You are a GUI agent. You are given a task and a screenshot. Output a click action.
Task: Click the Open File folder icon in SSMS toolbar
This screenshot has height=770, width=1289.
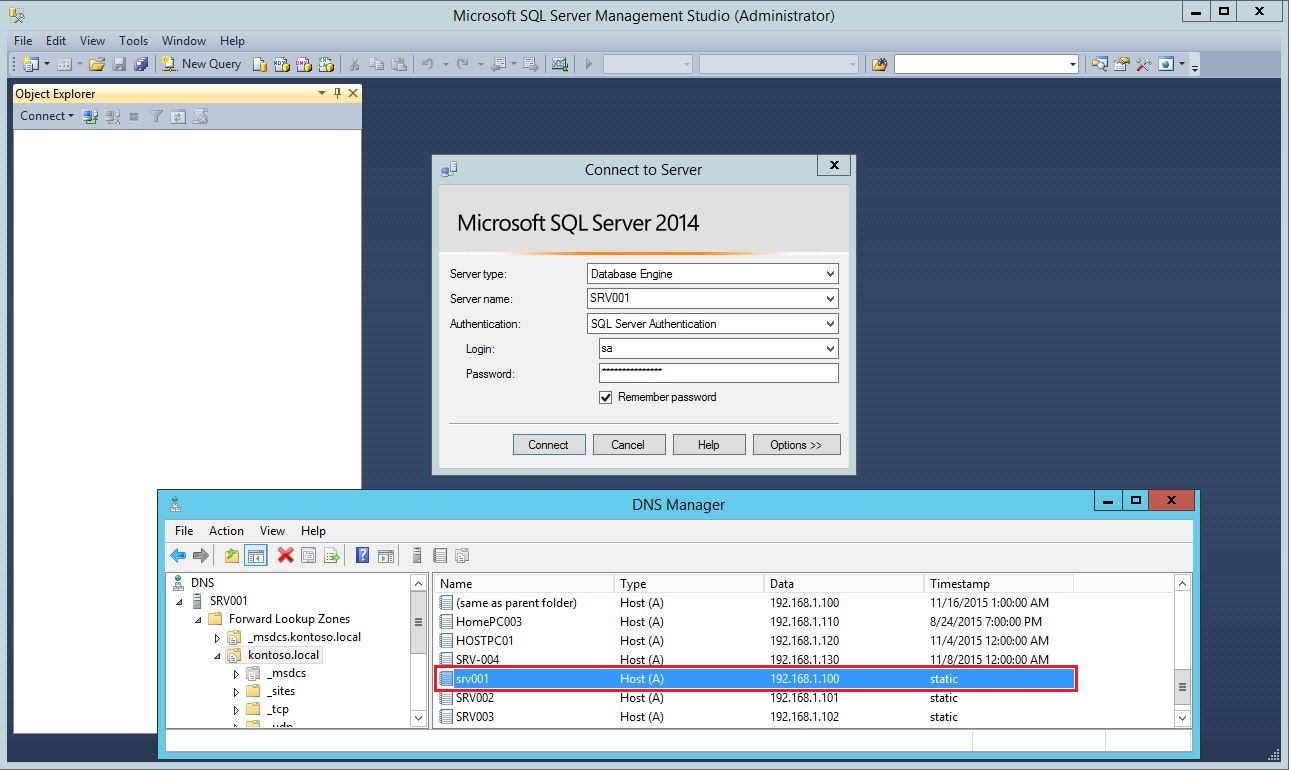coord(97,64)
